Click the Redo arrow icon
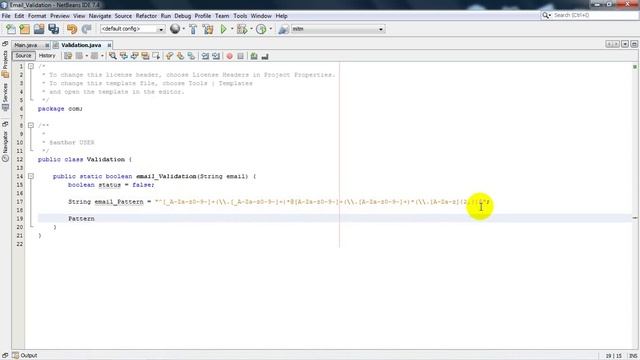The height and width of the screenshot is (360, 640). tap(86, 29)
